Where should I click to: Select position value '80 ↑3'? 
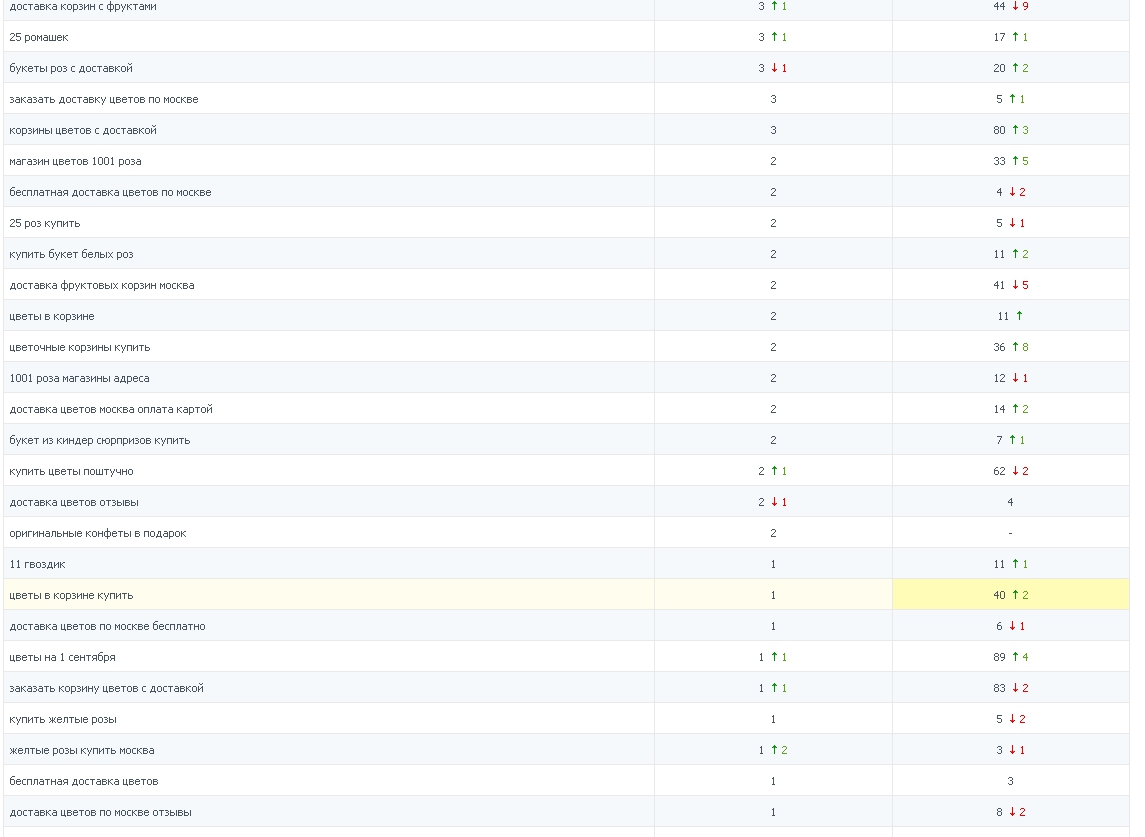1011,131
